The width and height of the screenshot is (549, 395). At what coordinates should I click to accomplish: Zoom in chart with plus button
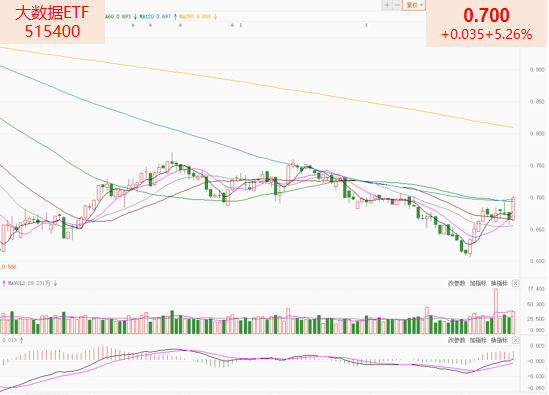pos(387,5)
